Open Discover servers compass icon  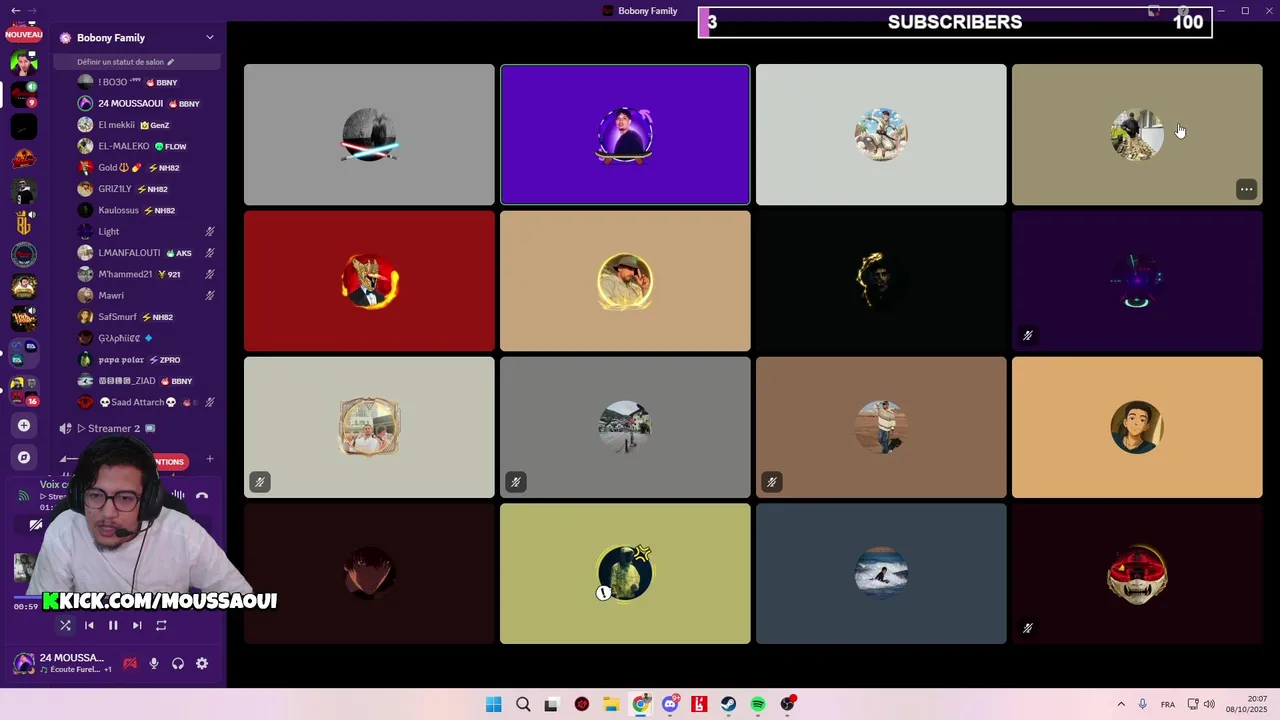(24, 457)
